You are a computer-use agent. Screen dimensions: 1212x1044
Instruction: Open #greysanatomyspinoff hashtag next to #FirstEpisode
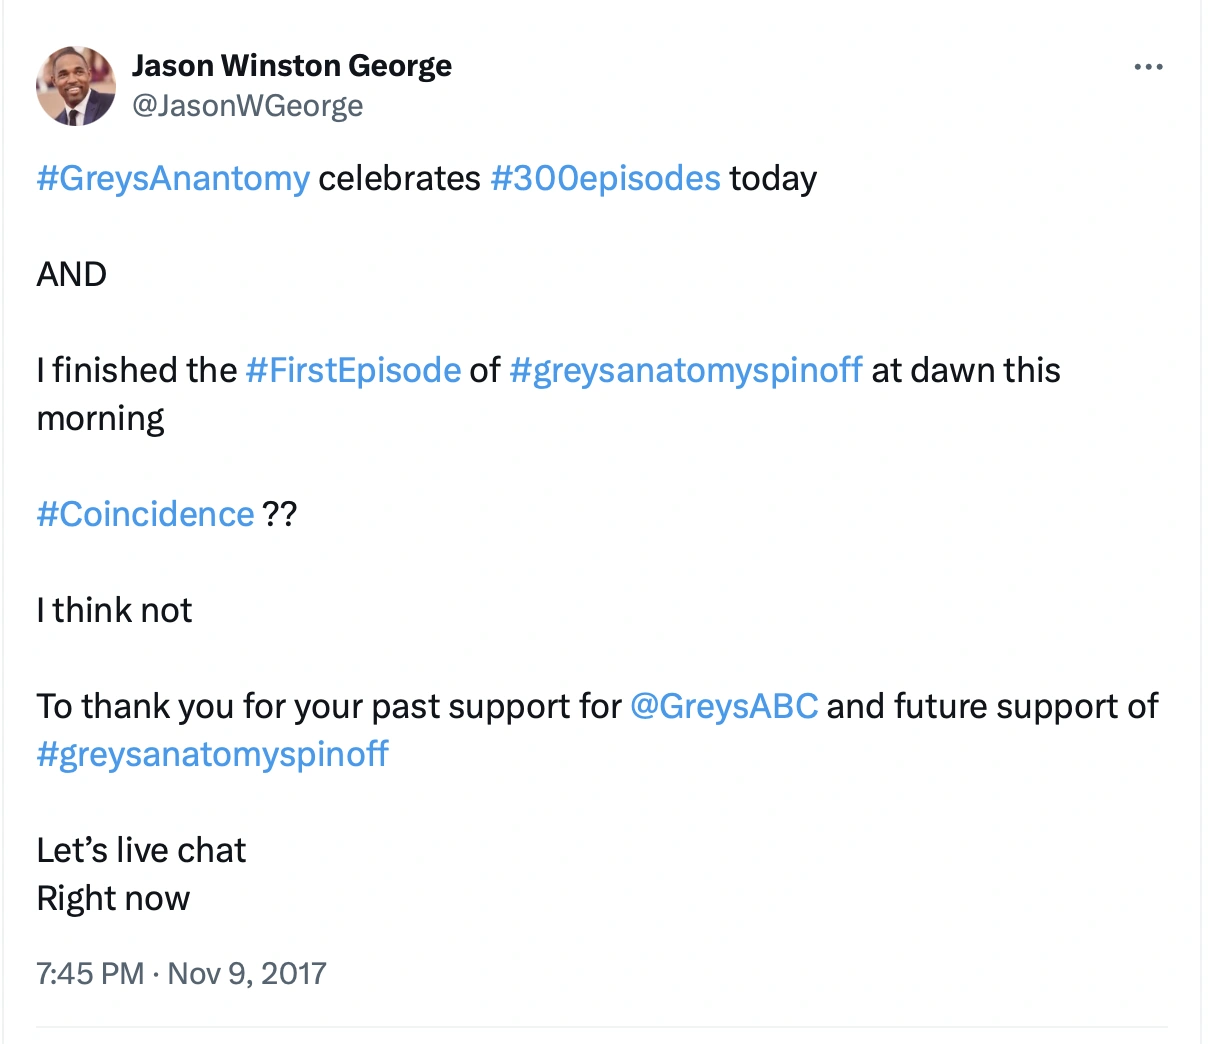pyautogui.click(x=685, y=370)
